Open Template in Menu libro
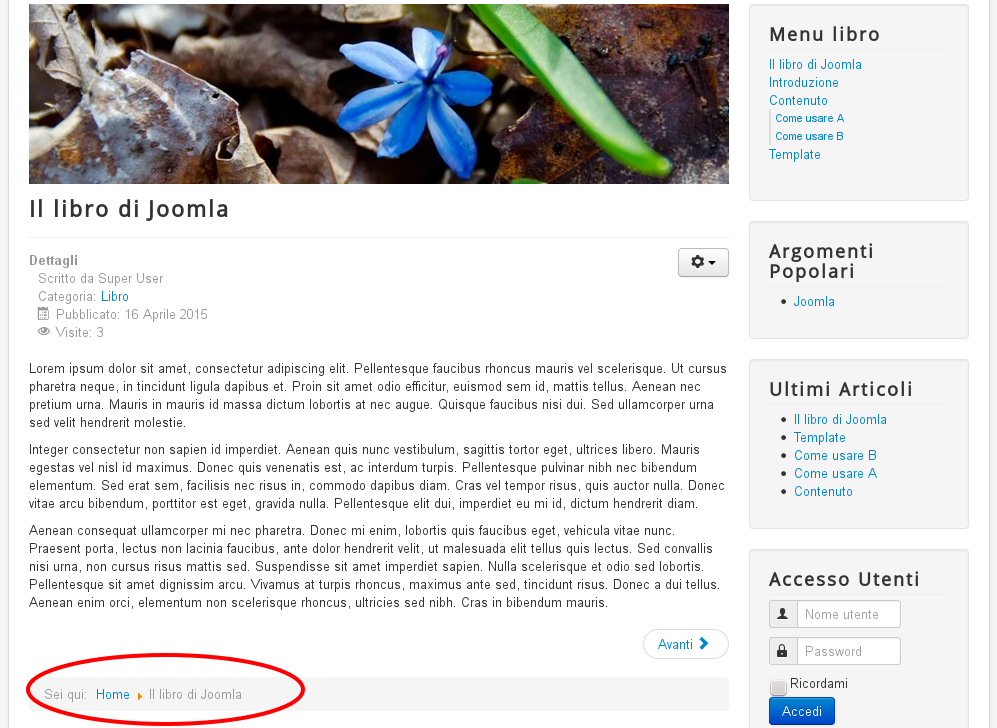The height and width of the screenshot is (728, 997). coord(794,155)
